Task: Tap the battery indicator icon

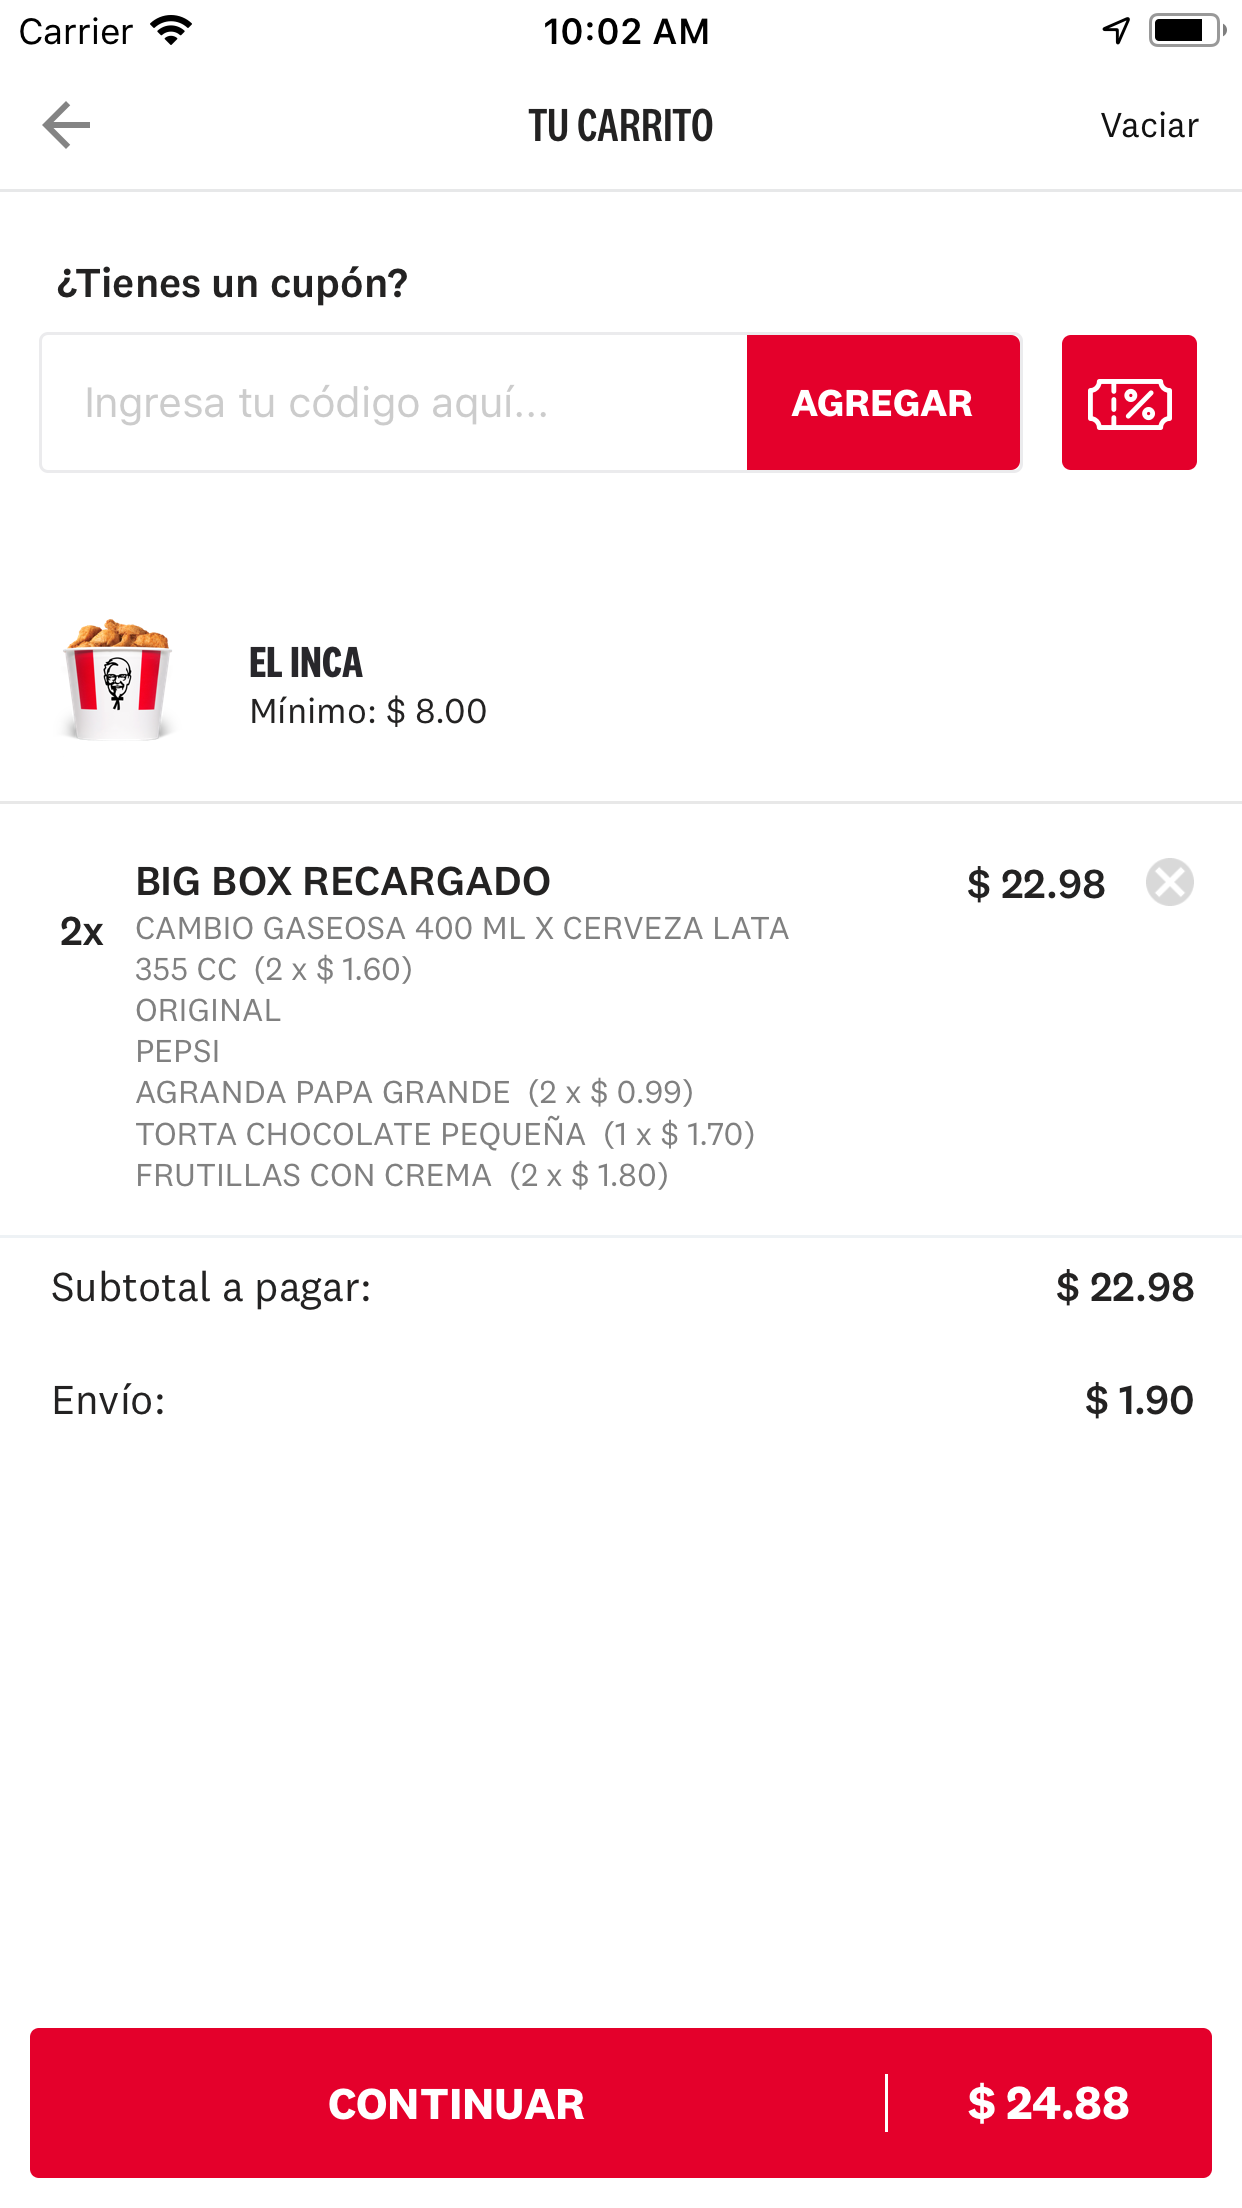Action: click(x=1185, y=31)
